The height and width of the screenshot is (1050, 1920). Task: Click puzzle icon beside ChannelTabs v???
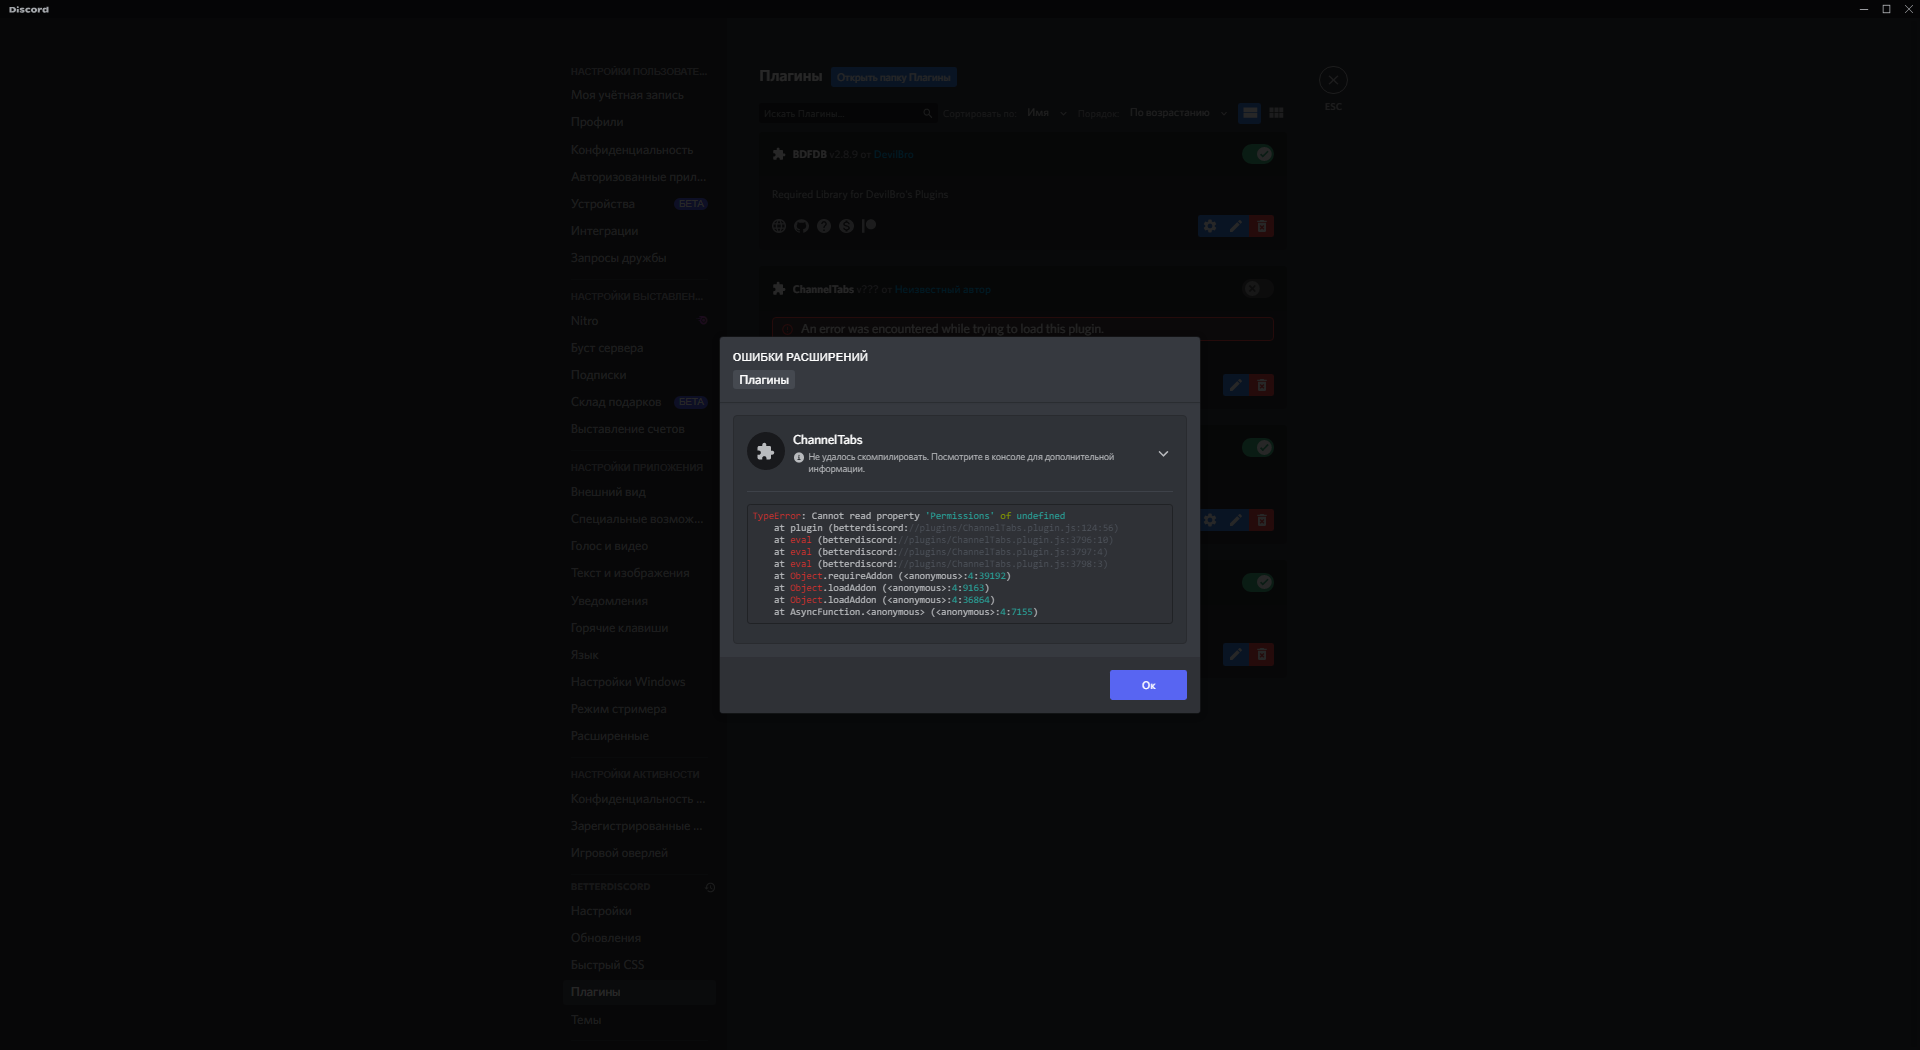(x=779, y=289)
